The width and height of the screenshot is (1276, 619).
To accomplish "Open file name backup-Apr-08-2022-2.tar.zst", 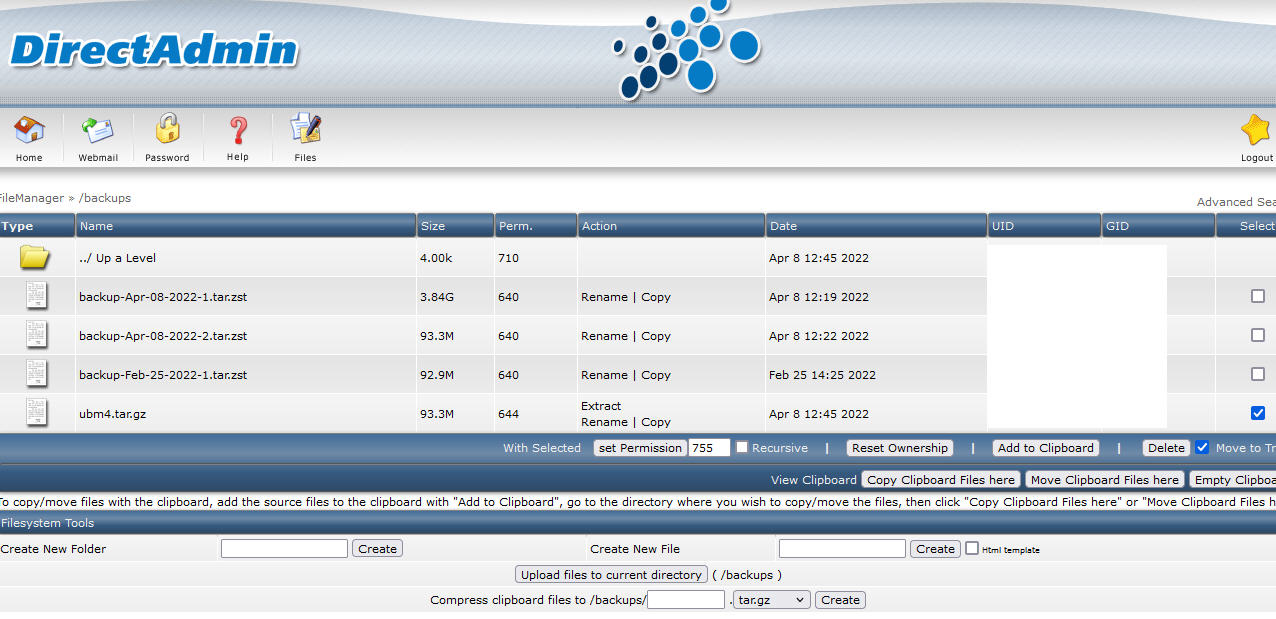I will (163, 336).
